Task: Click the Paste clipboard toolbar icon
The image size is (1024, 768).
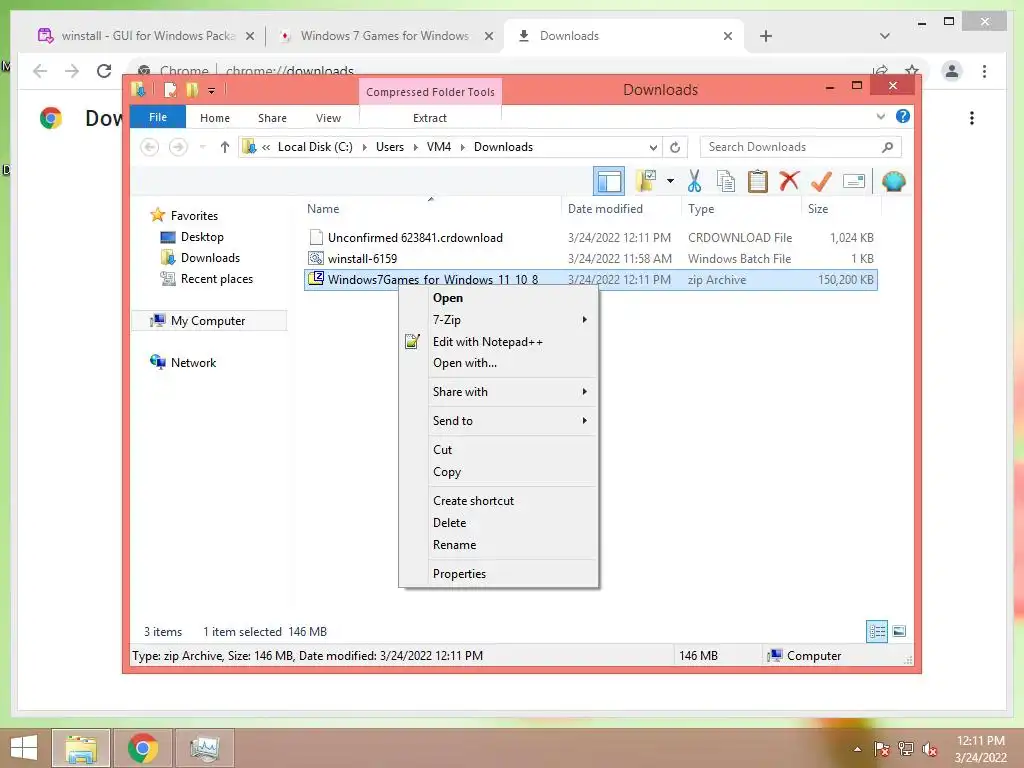Action: (758, 181)
